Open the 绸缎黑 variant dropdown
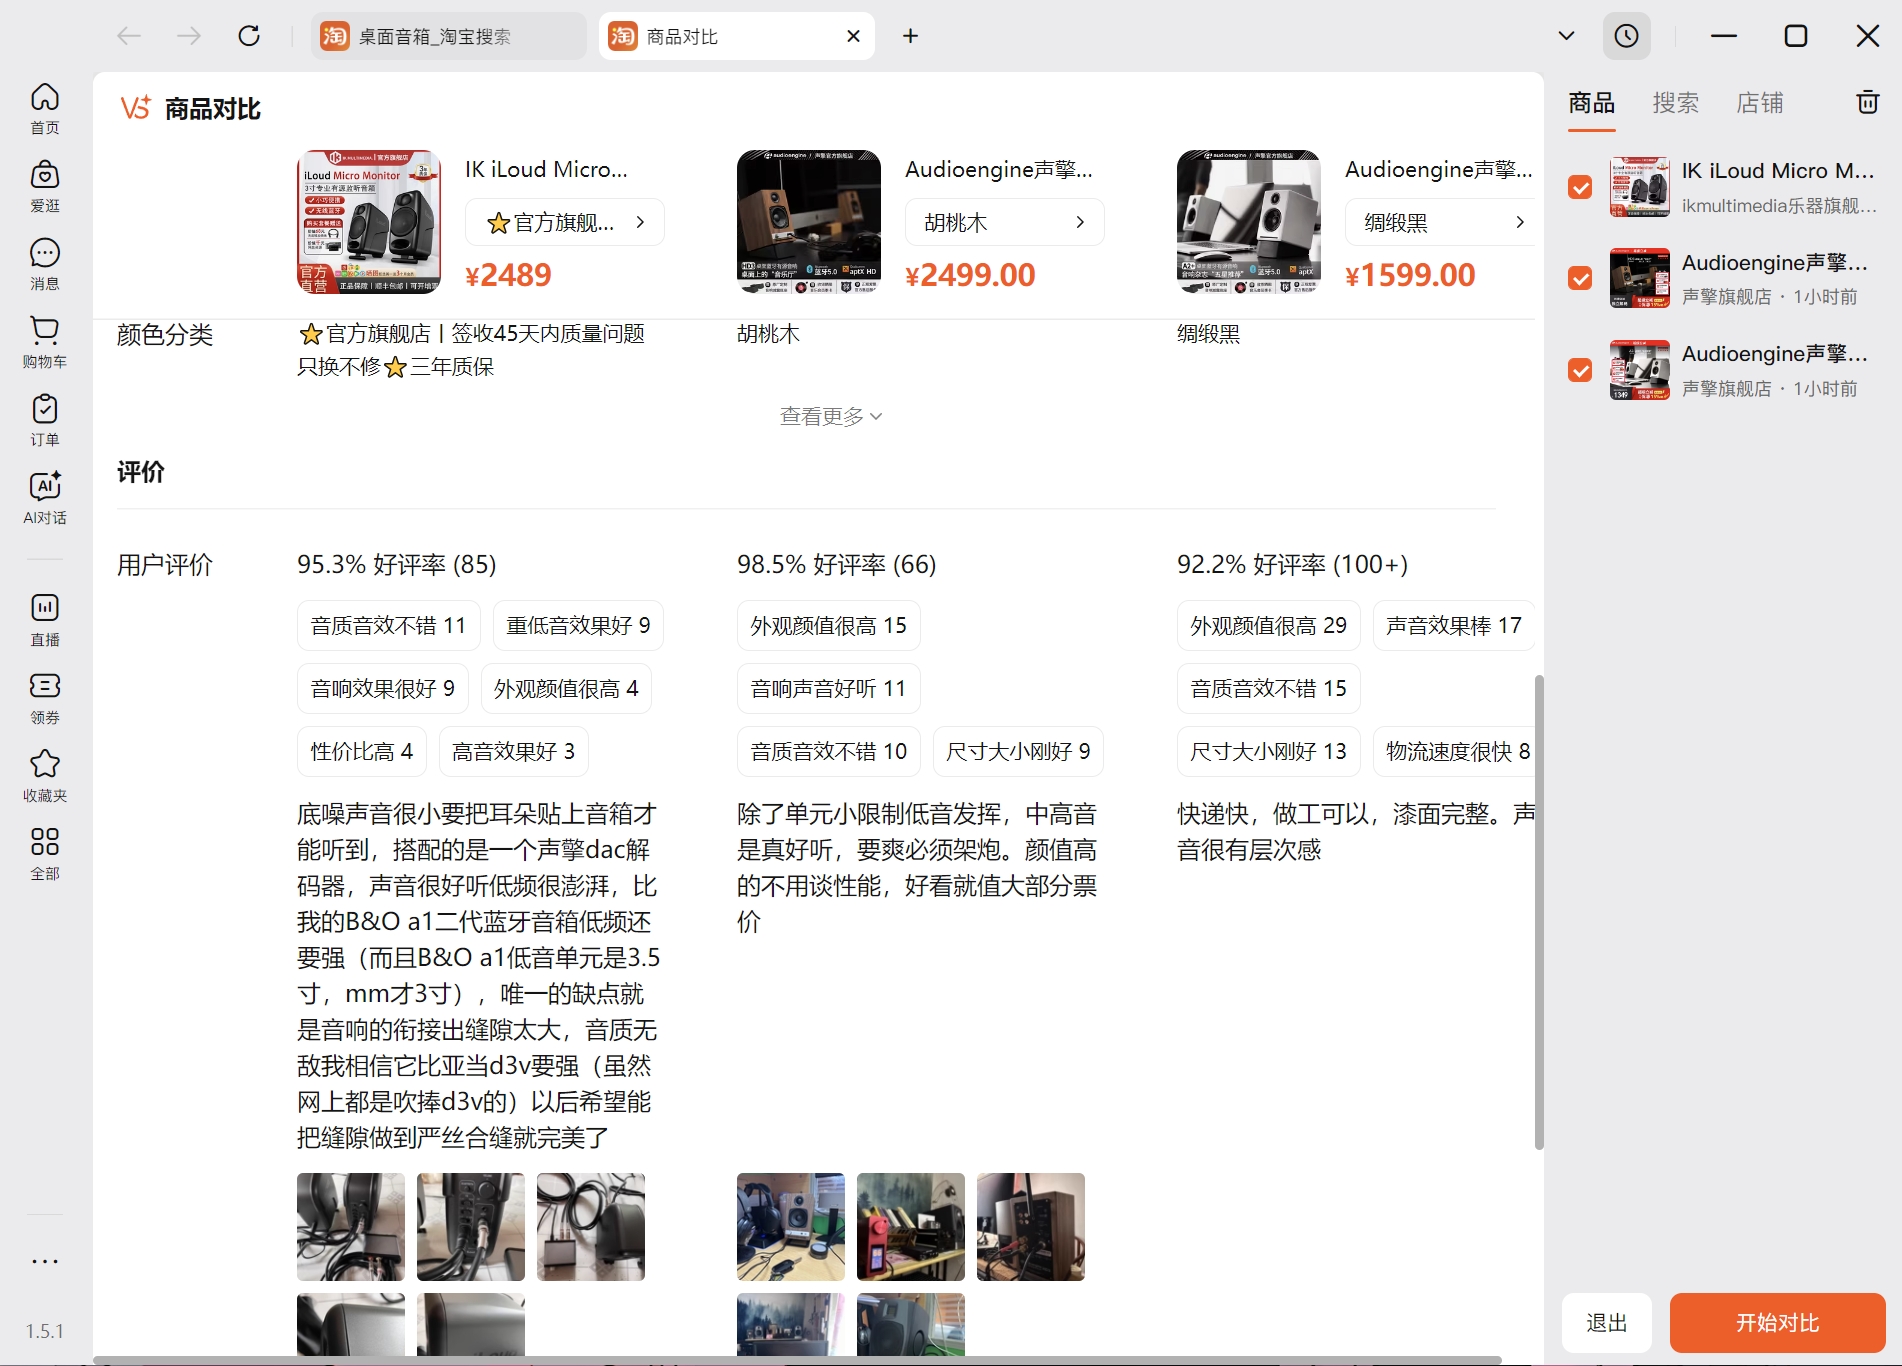Screen dimensions: 1902x1366 (1441, 221)
